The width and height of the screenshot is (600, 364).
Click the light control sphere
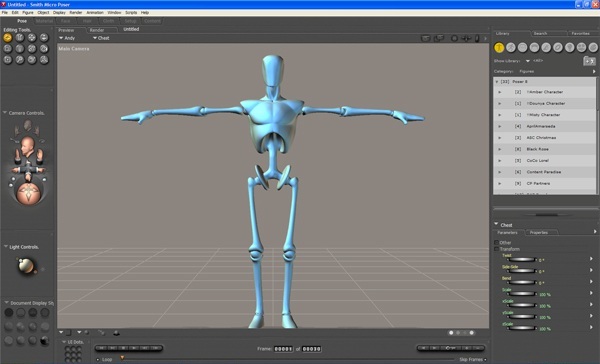point(26,266)
